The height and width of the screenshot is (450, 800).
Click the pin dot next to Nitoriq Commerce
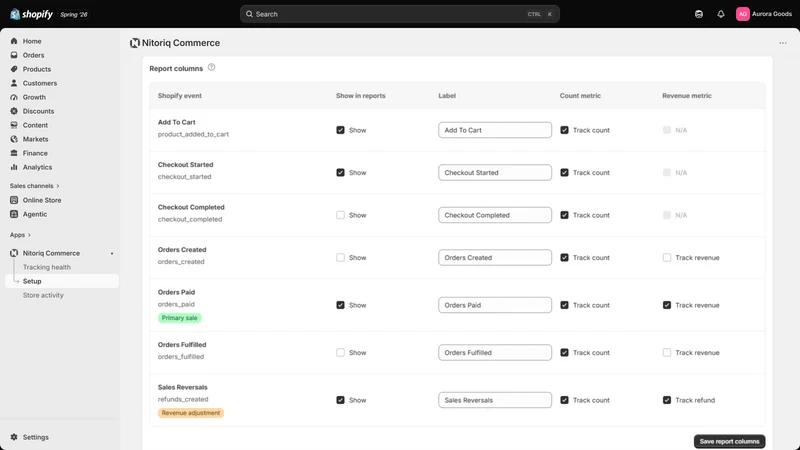112,254
